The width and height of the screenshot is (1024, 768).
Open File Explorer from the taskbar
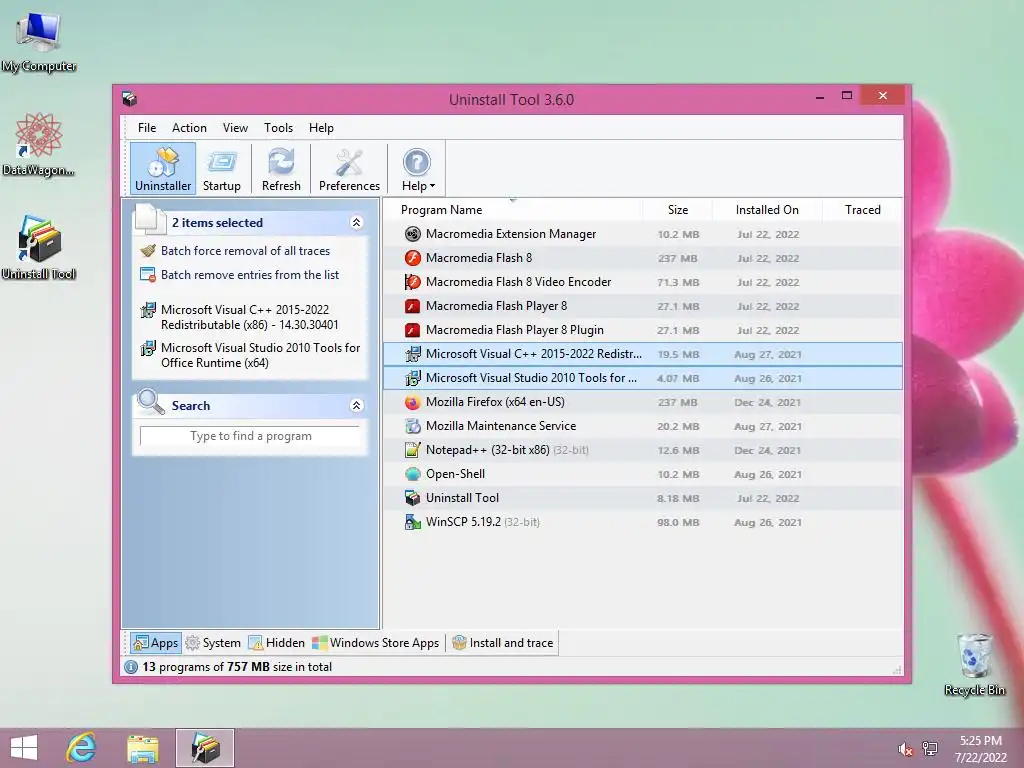pos(142,748)
